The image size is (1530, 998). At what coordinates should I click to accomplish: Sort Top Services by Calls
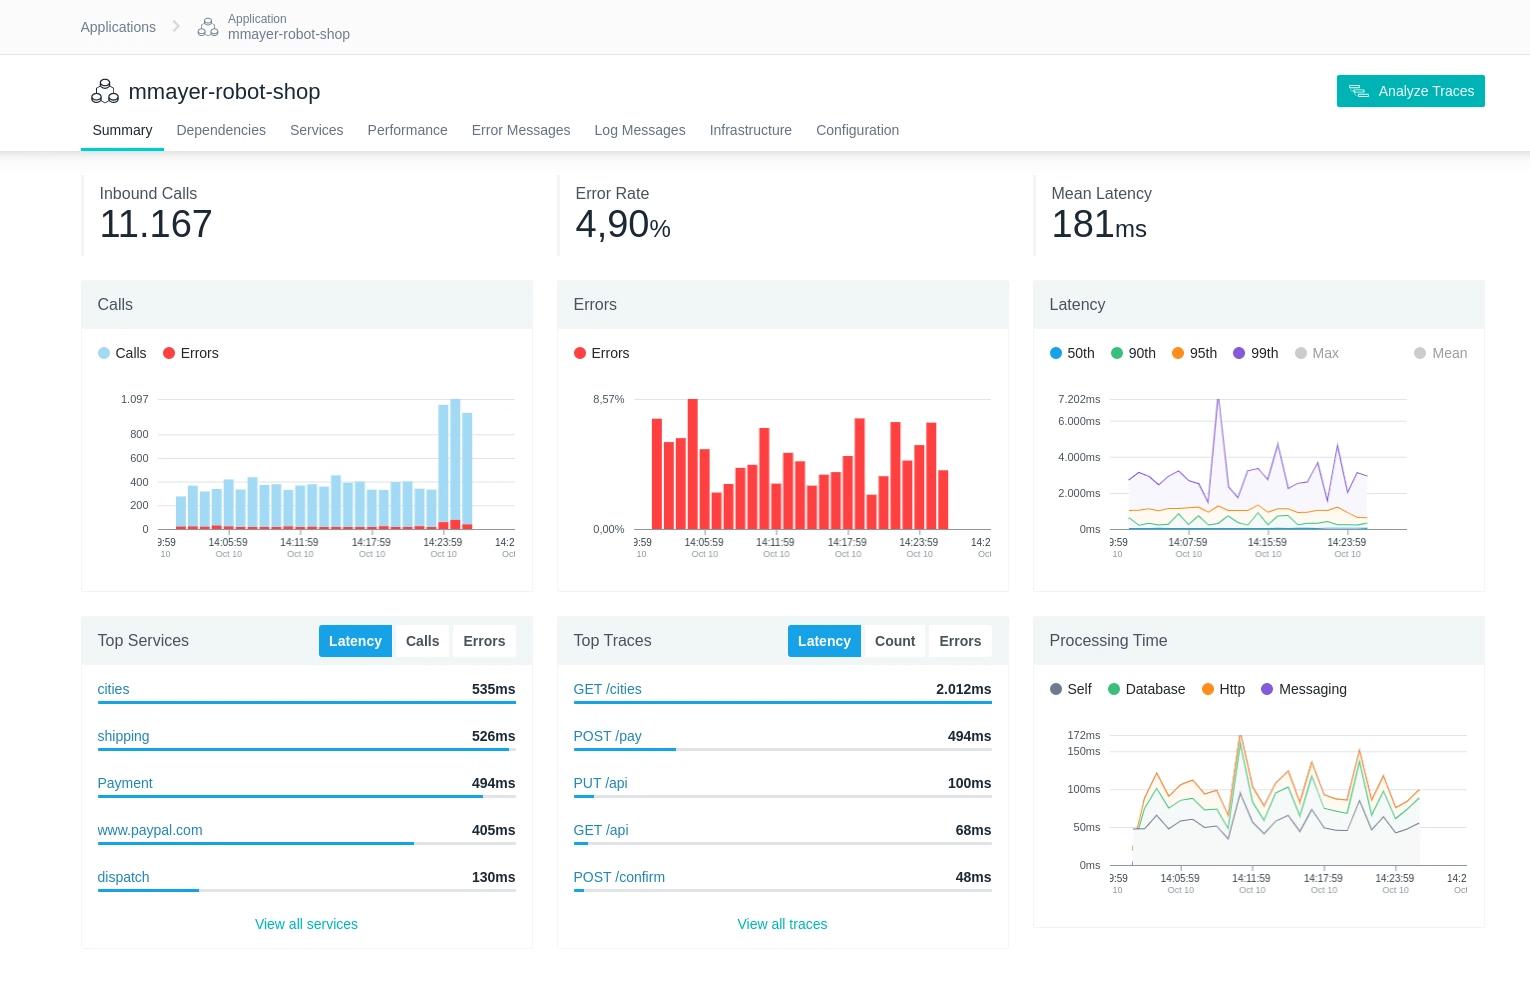click(422, 641)
